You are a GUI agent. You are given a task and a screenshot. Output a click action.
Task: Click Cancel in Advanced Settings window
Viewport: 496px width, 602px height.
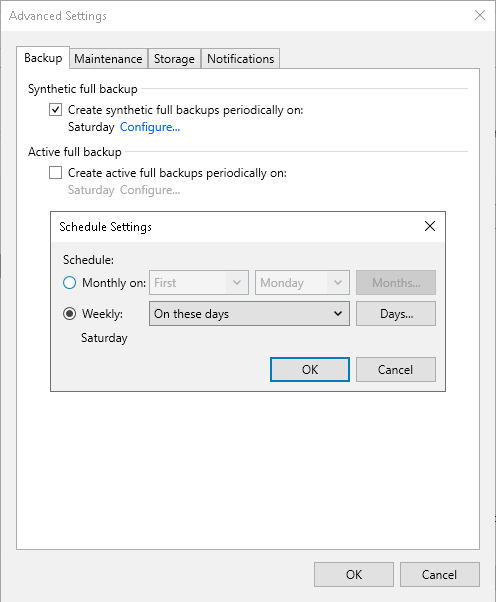[x=440, y=574]
